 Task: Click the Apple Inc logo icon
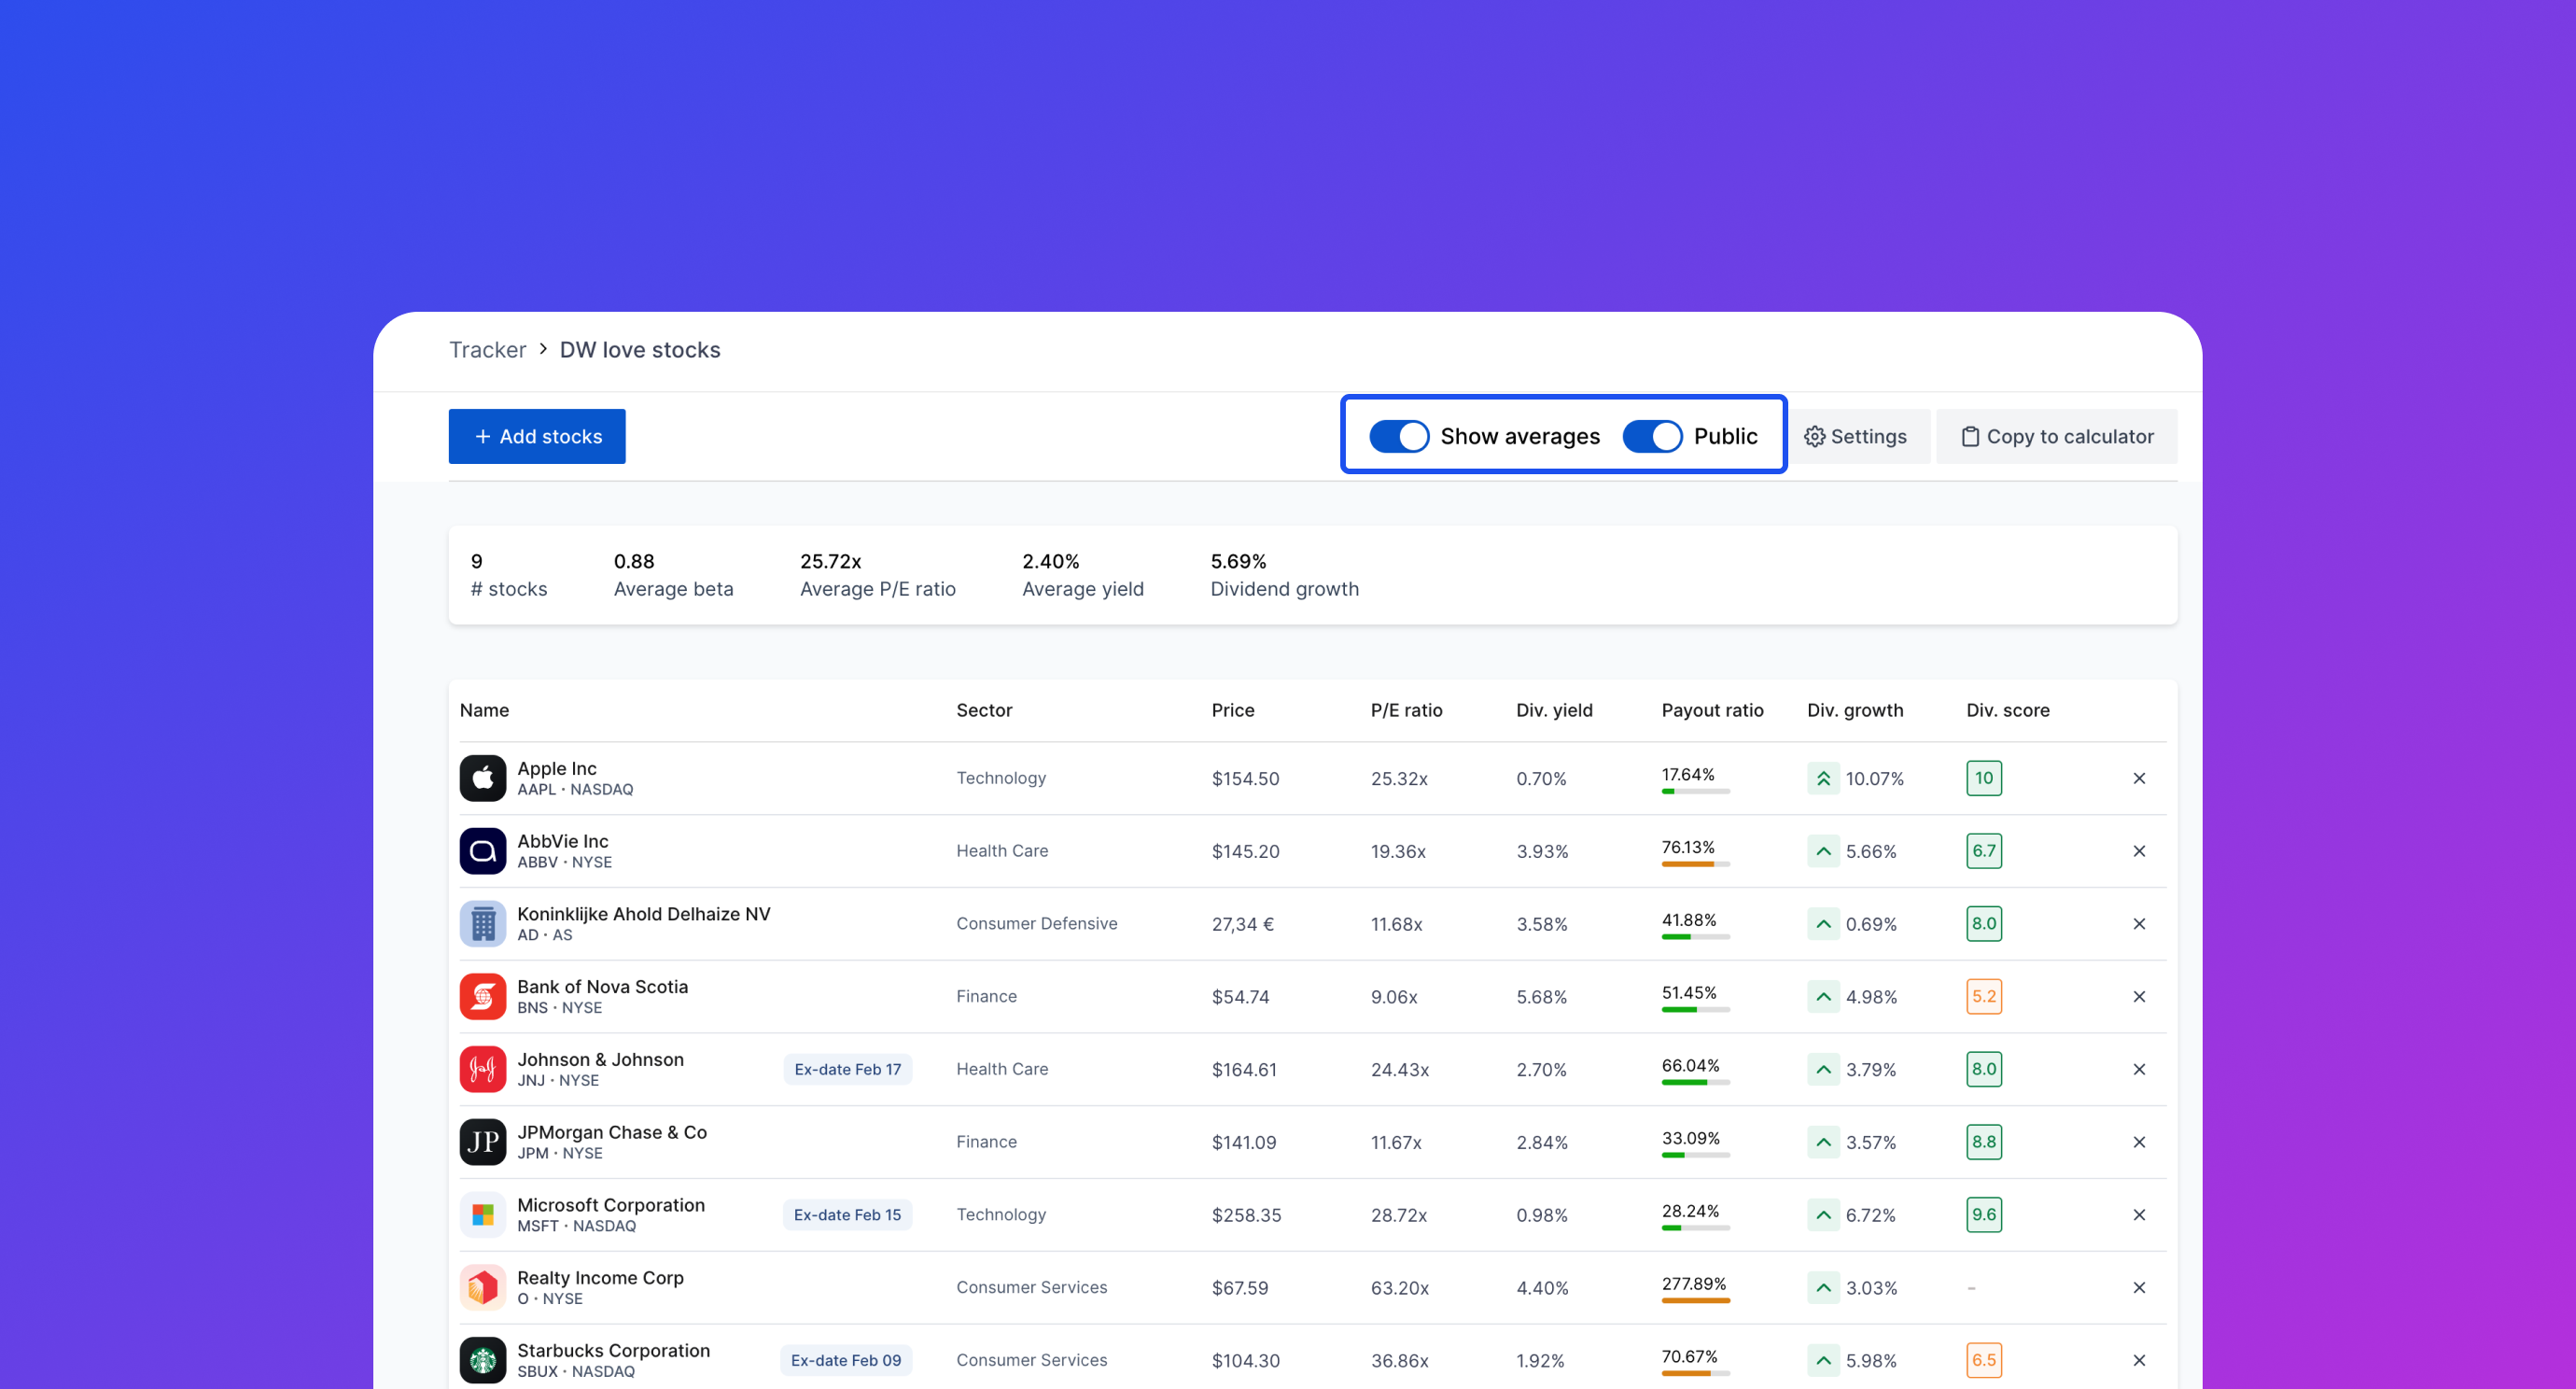(482, 778)
